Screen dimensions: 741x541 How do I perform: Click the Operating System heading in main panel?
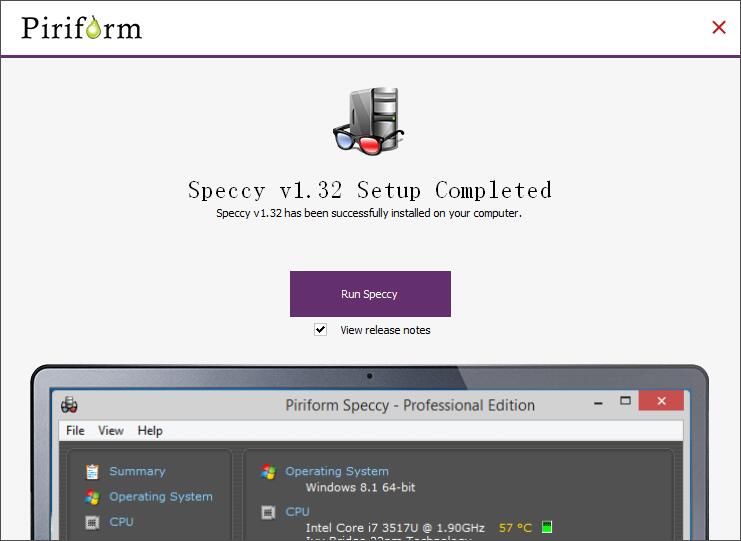click(x=337, y=472)
